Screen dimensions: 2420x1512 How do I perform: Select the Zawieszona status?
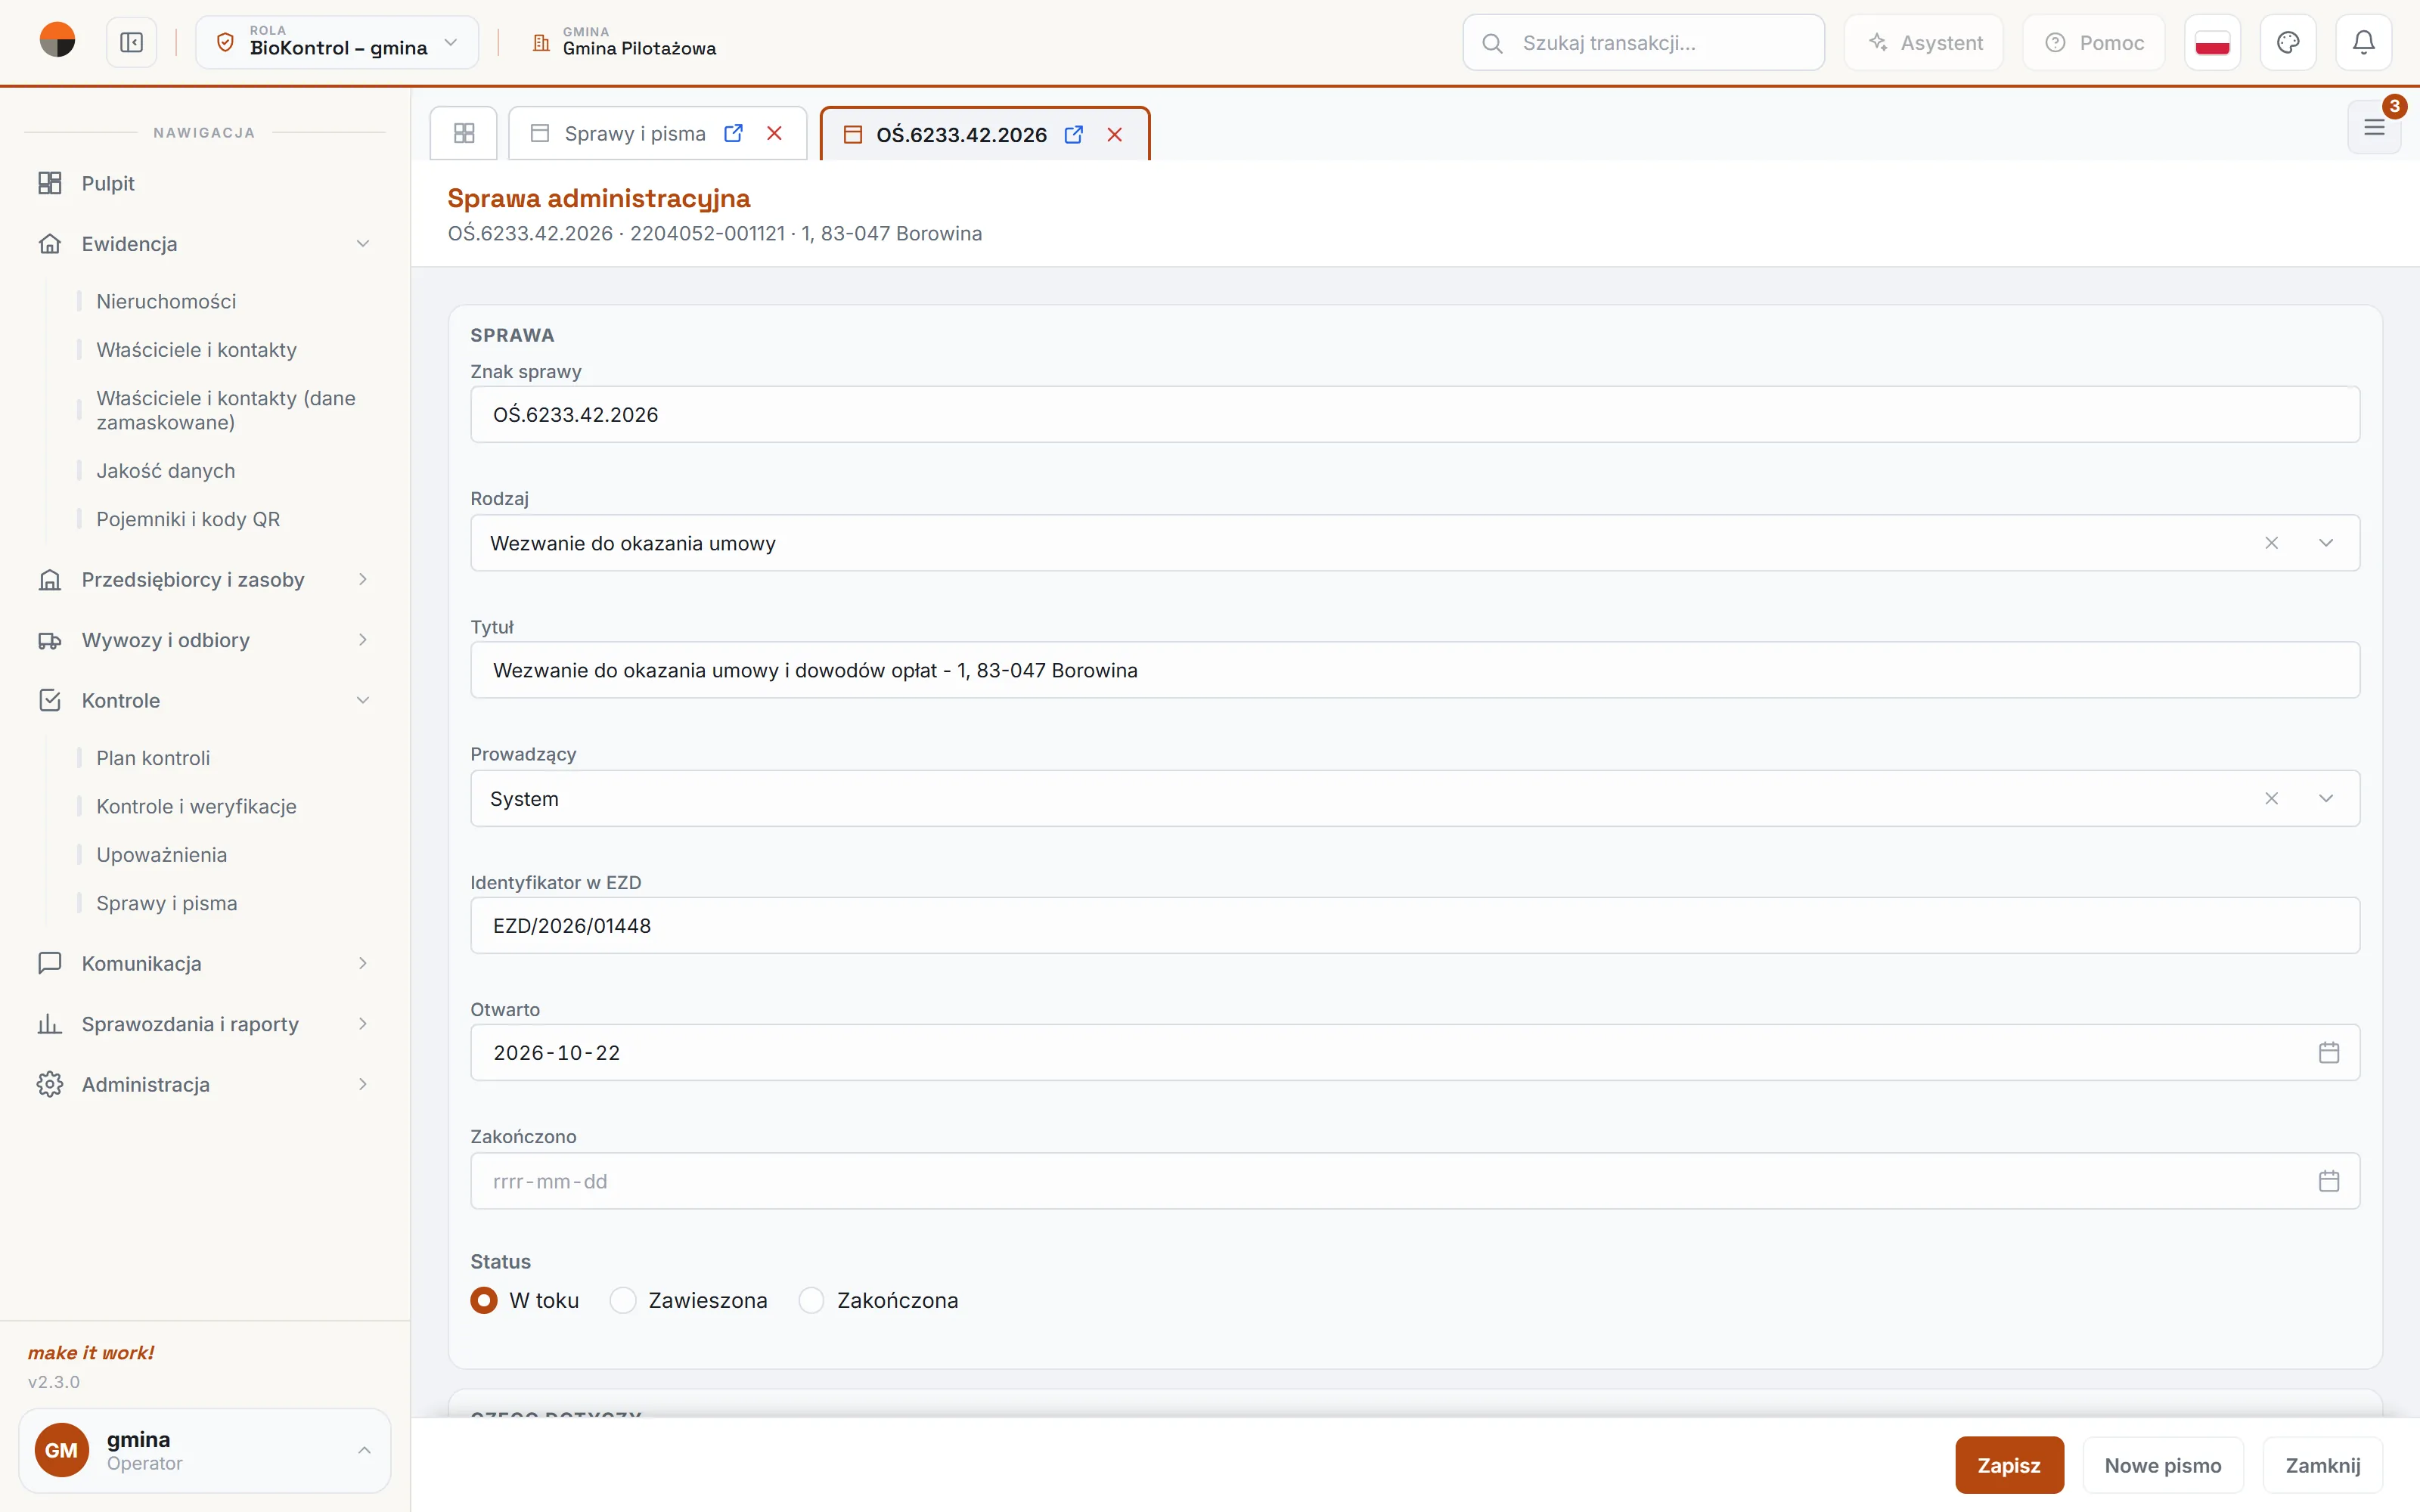pyautogui.click(x=623, y=1300)
